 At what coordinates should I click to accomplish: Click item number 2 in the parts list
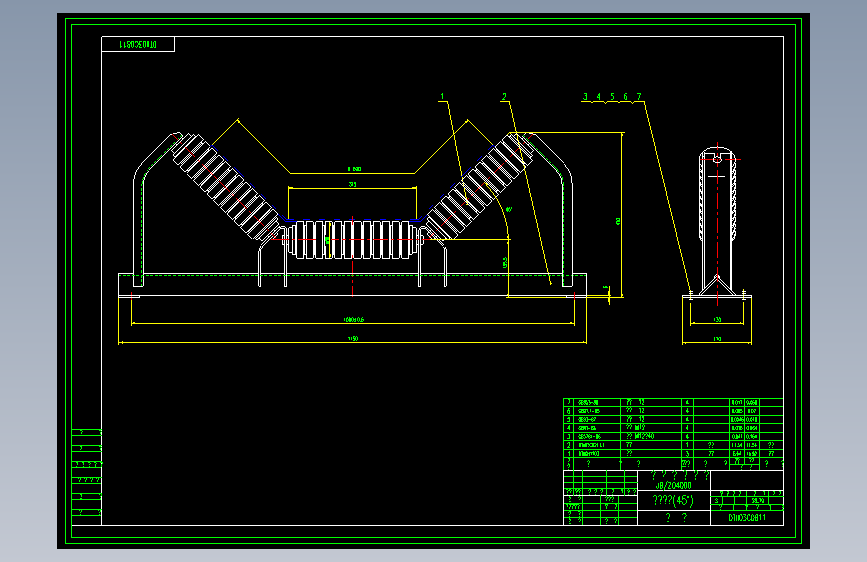pyautogui.click(x=568, y=445)
